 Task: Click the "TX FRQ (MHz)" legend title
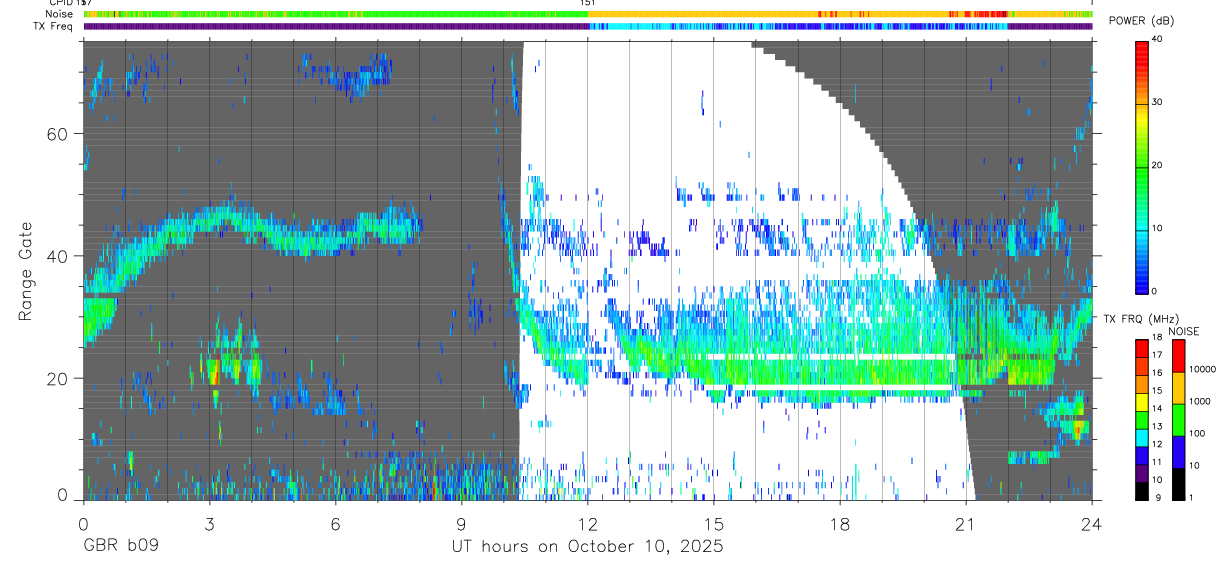[1141, 318]
